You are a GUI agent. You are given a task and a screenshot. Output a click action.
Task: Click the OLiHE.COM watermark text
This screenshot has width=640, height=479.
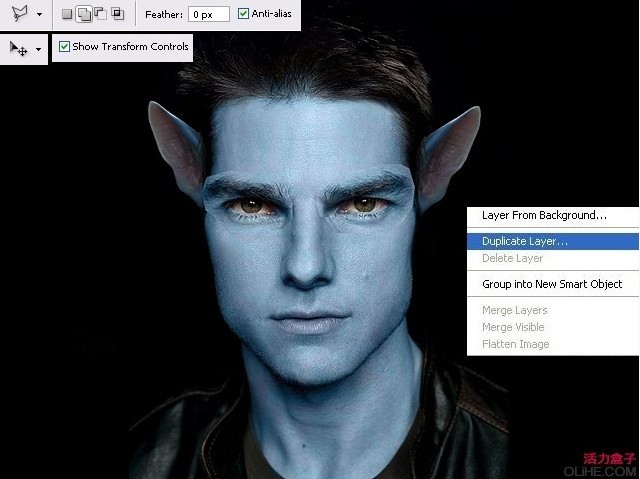(600, 472)
